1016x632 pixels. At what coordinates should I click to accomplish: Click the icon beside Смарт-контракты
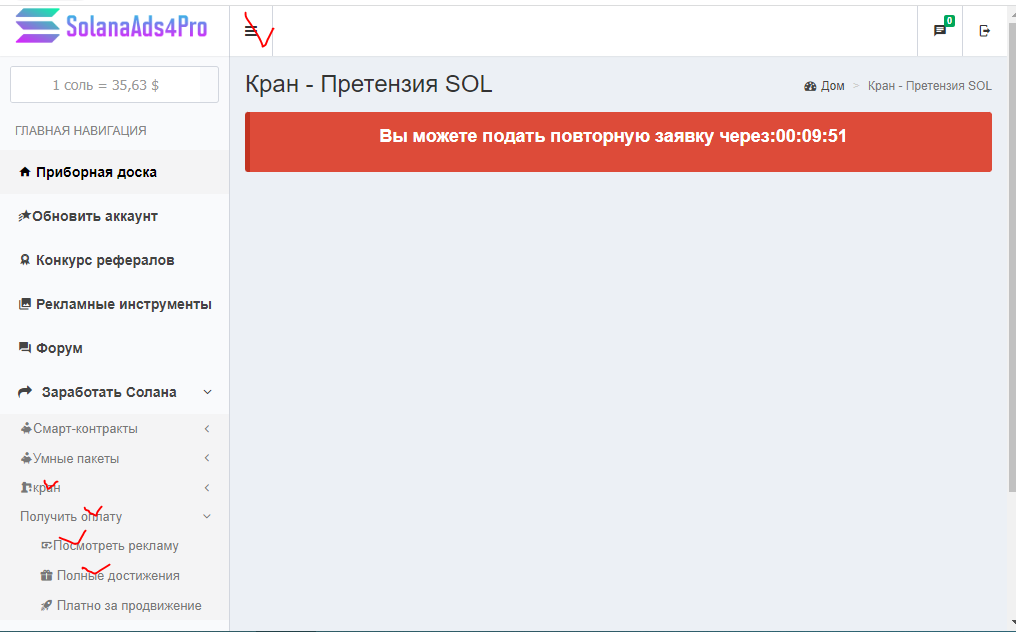pyautogui.click(x=26, y=428)
